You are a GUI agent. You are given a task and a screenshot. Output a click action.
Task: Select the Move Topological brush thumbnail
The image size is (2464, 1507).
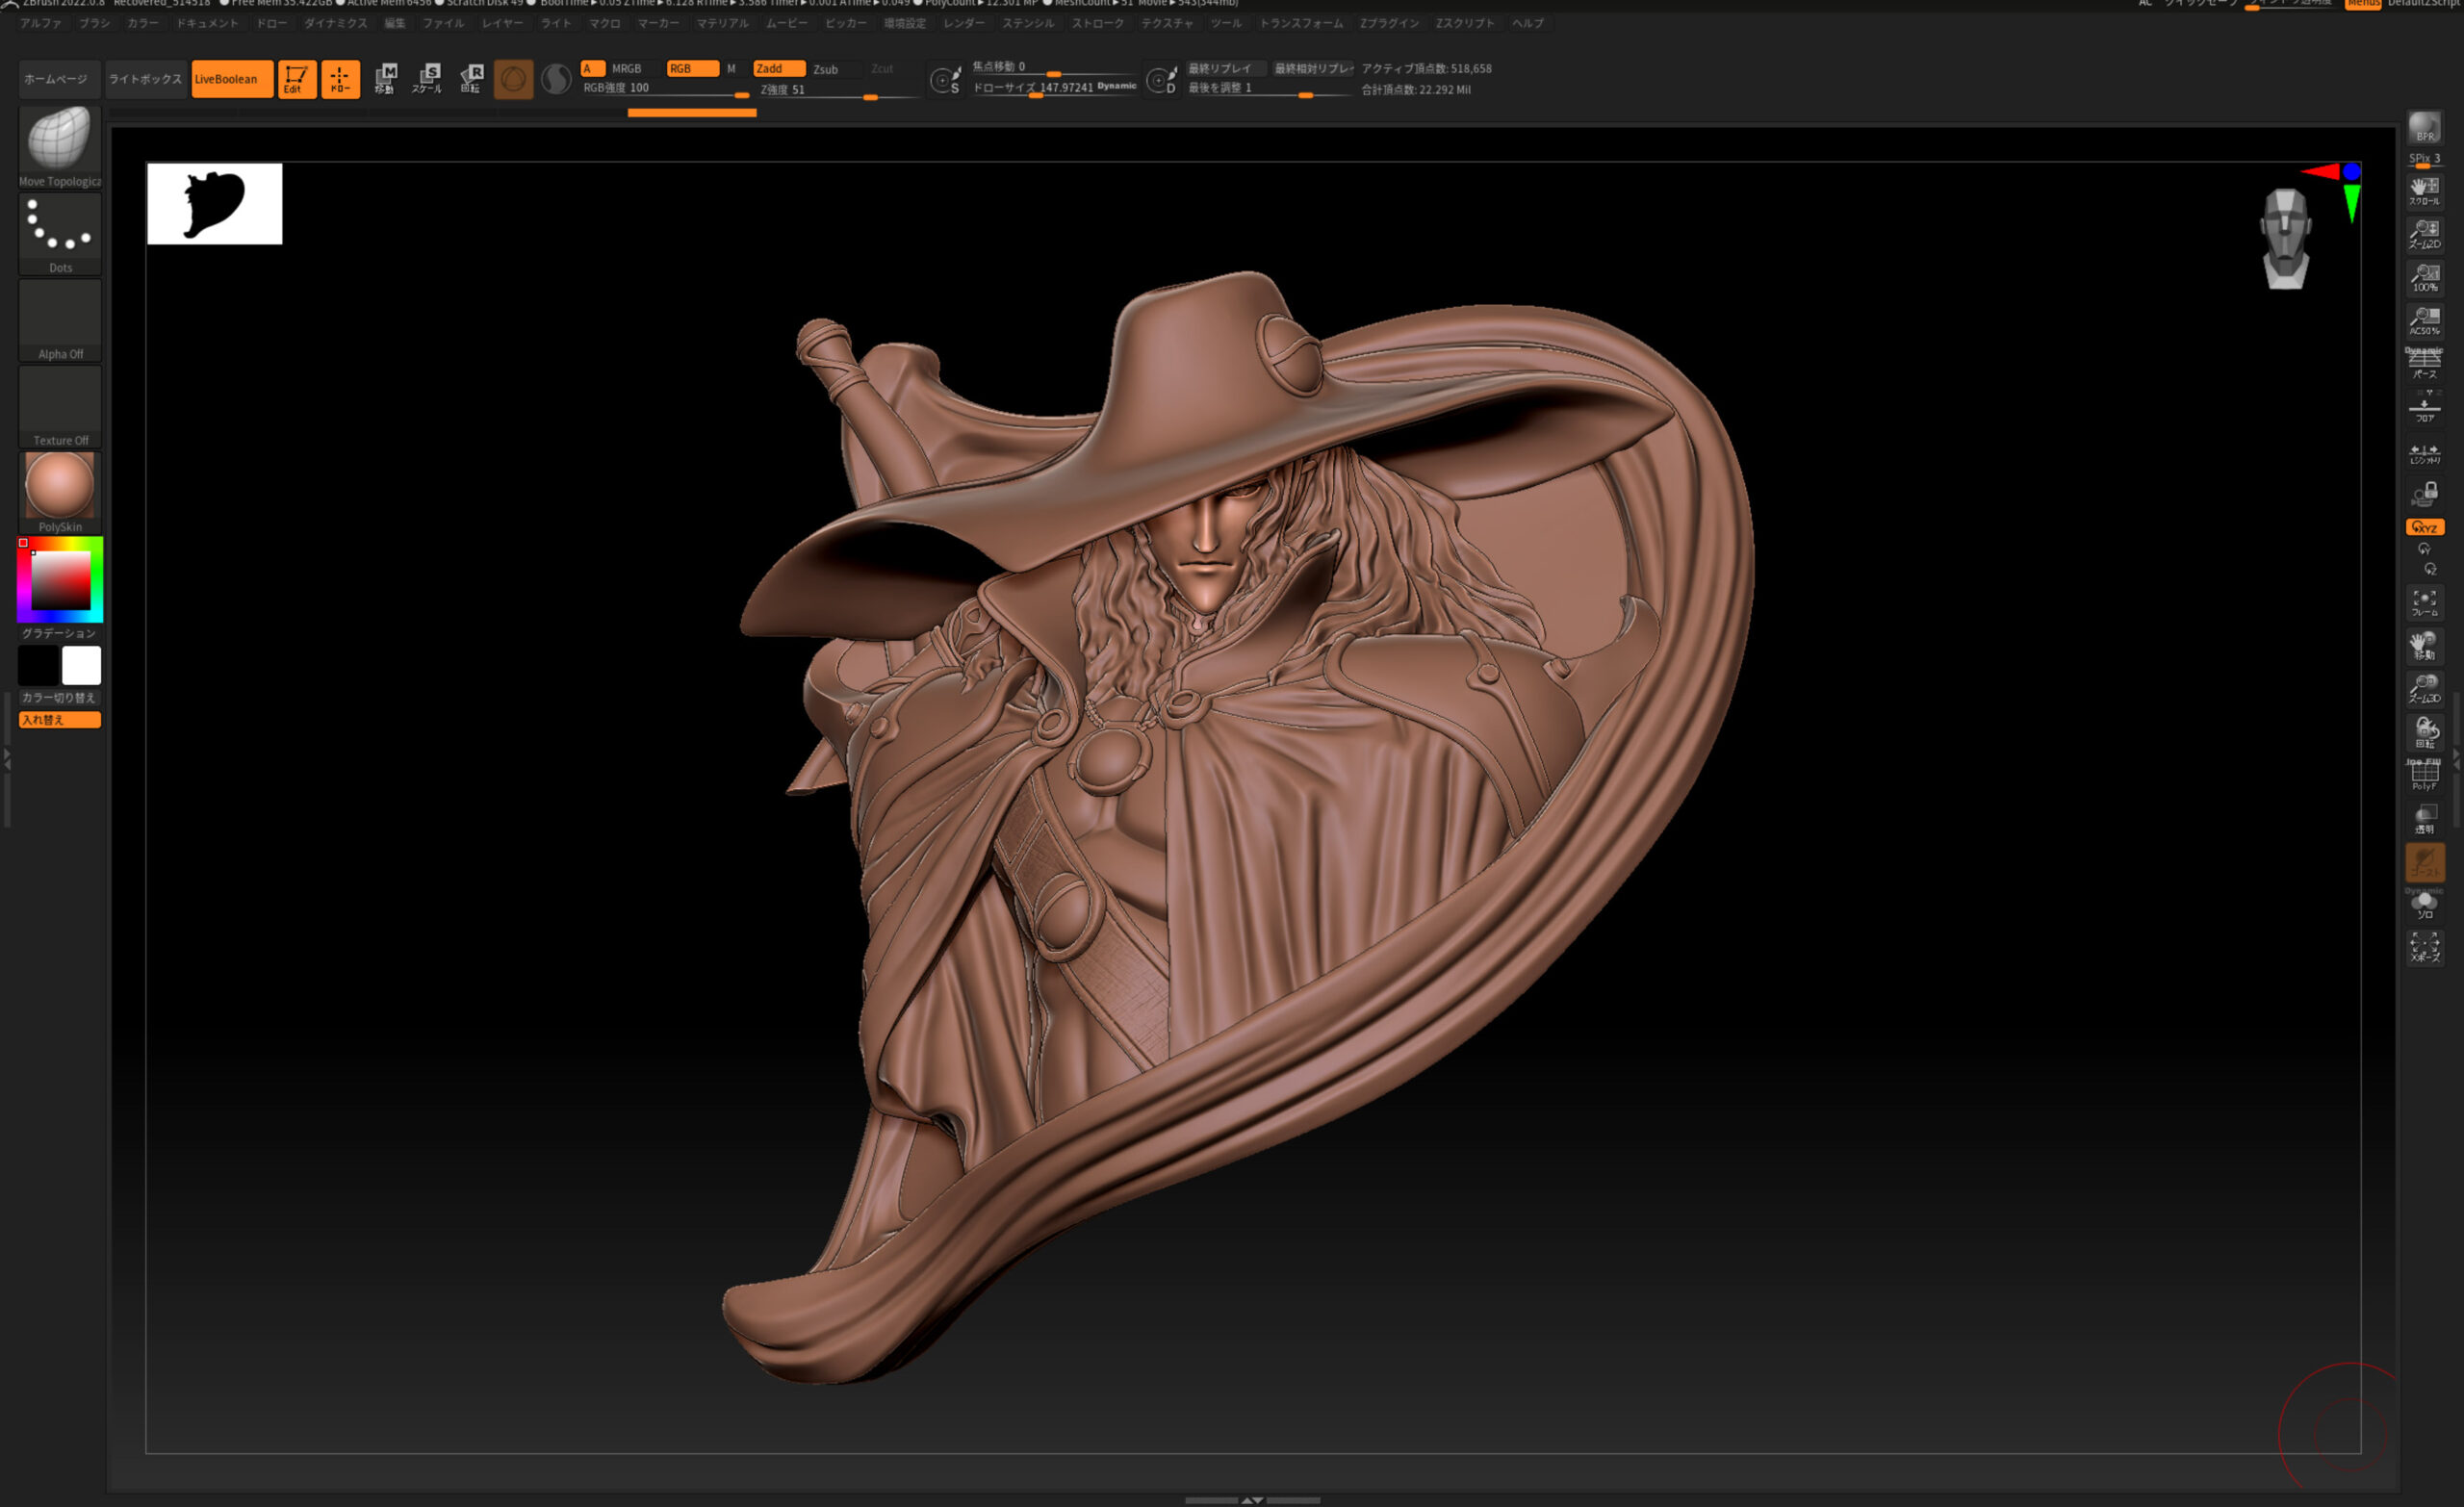click(60, 146)
